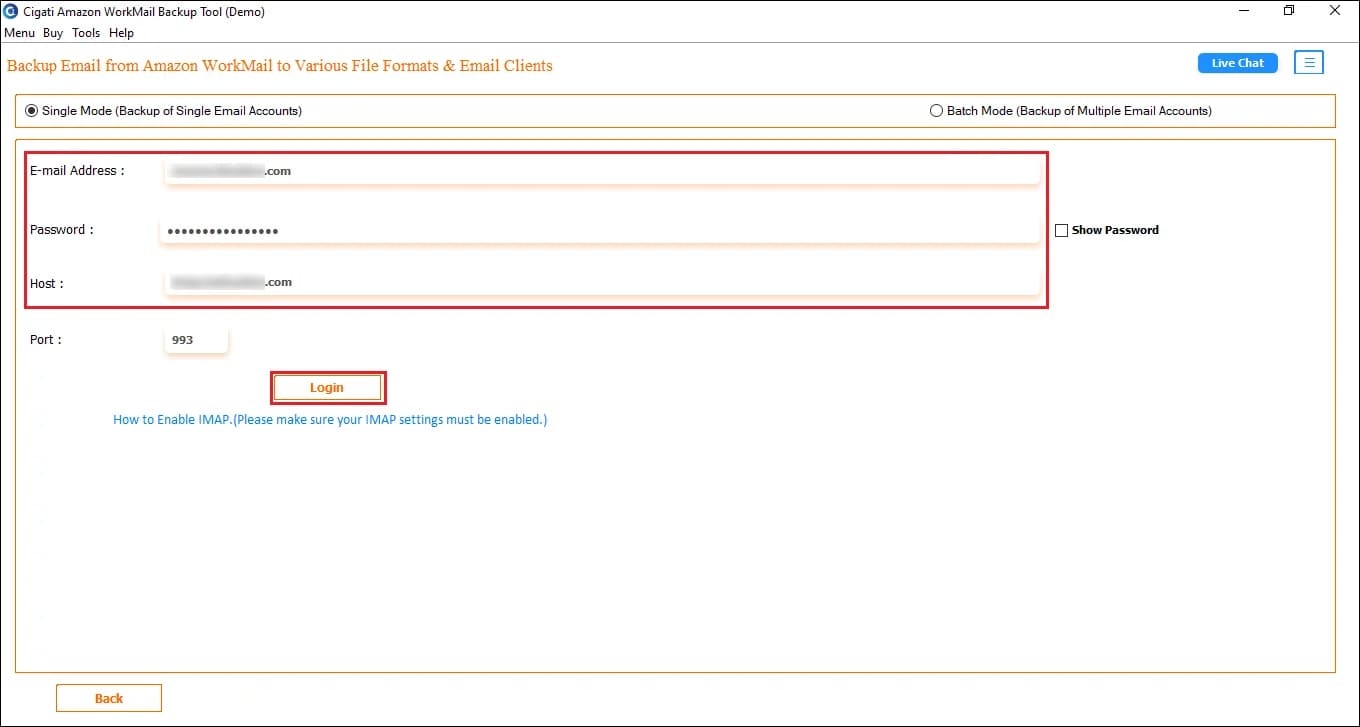Click the 'Port :' label
1360x727 pixels.
tap(46, 340)
